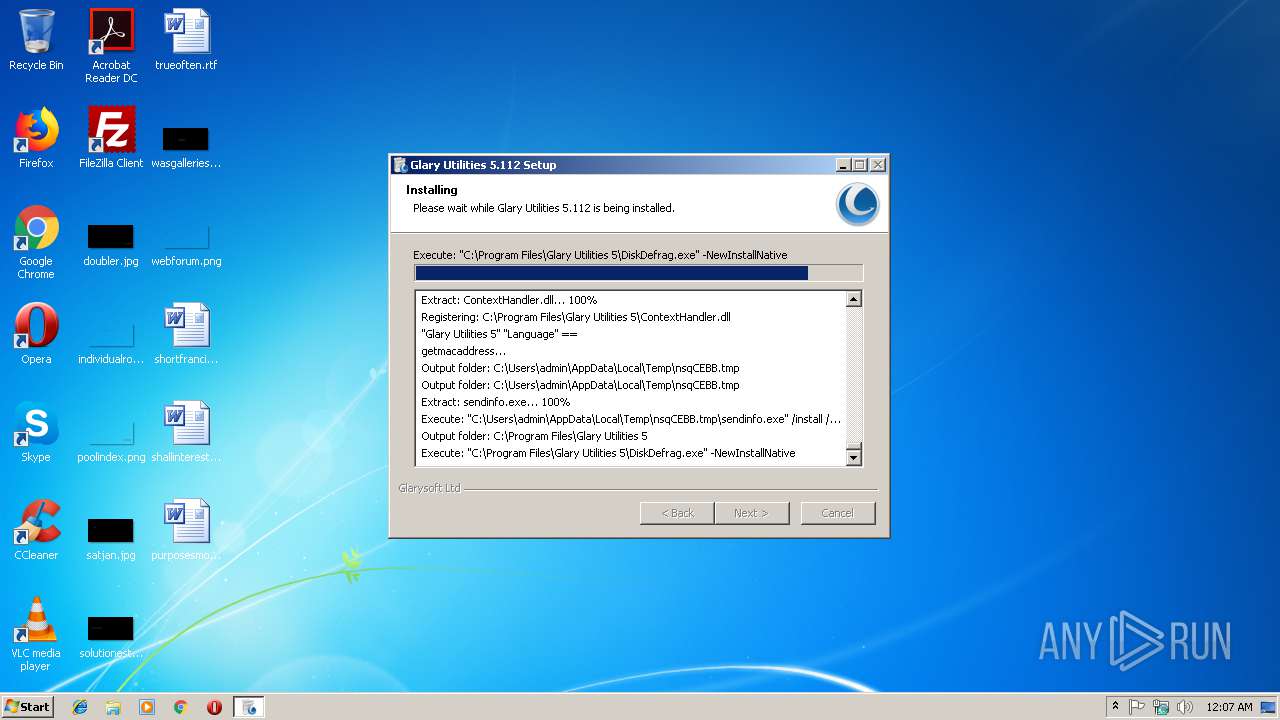Viewport: 1280px width, 720px height.
Task: Open the clock showing 12:07 AM
Action: (1230, 707)
